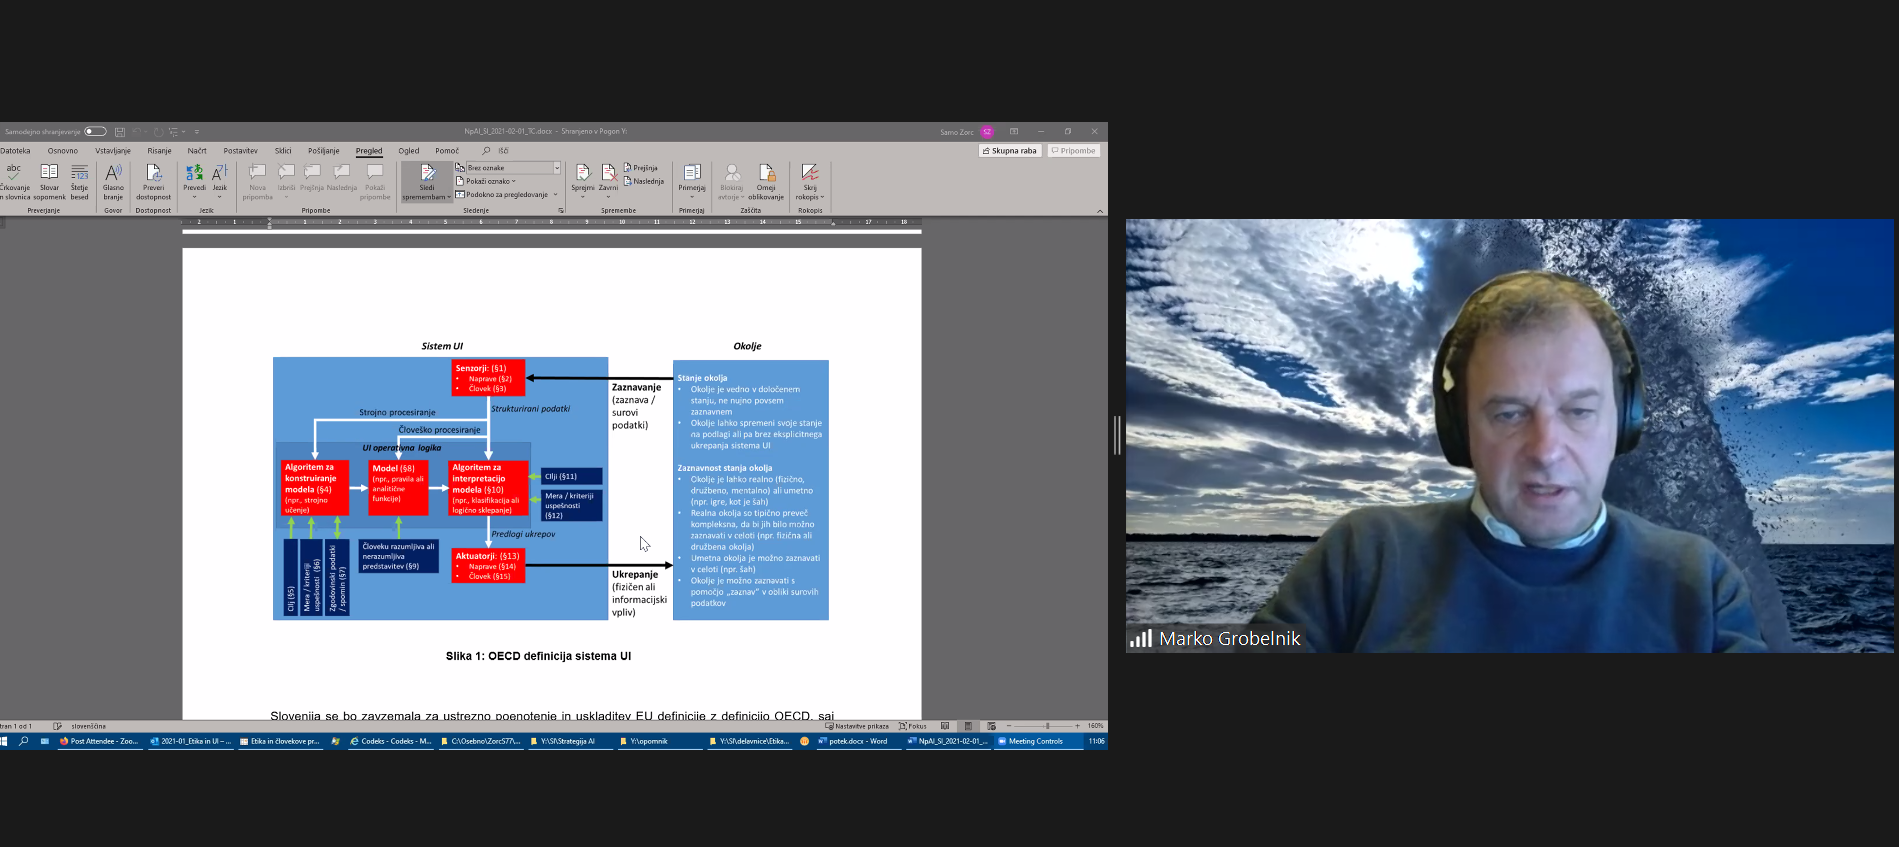This screenshot has height=847, width=1899.
Task: Click Skrij rokopis hide ink icon
Action: click(x=810, y=173)
